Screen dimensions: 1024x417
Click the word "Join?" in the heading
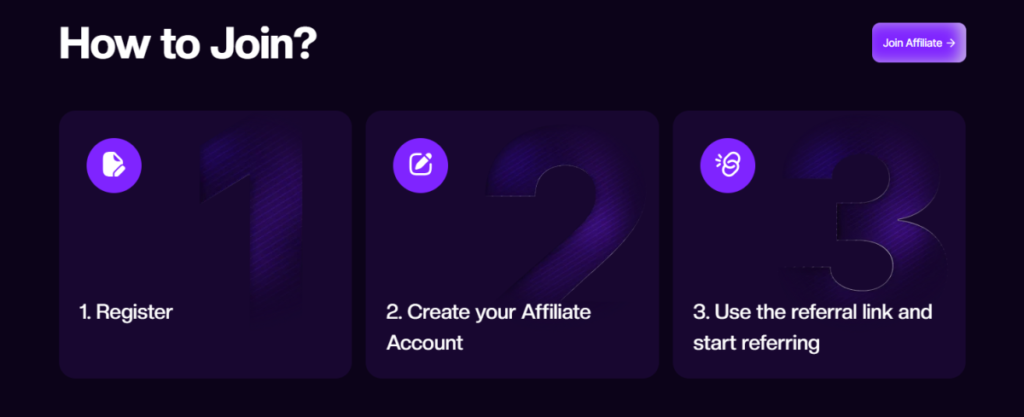pos(264,44)
